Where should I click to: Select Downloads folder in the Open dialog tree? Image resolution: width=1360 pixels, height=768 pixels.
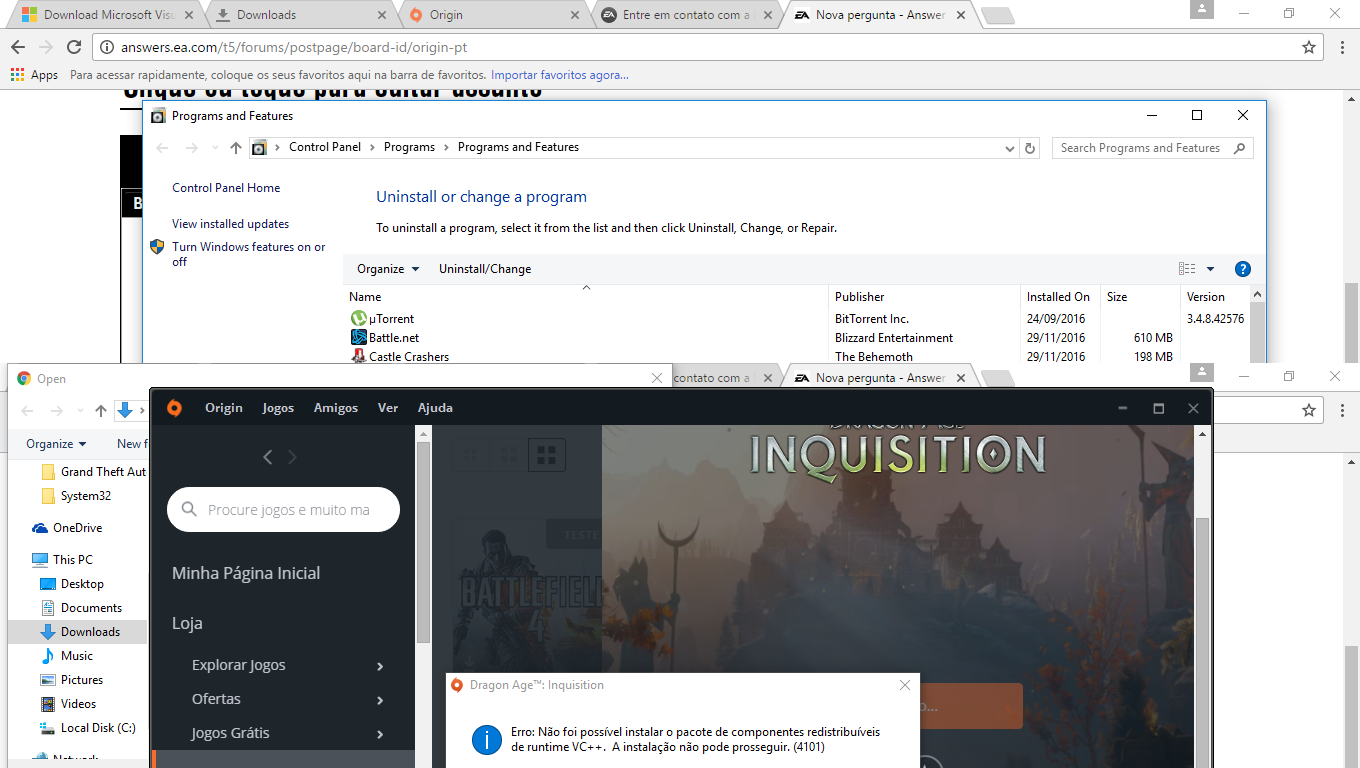(x=90, y=632)
